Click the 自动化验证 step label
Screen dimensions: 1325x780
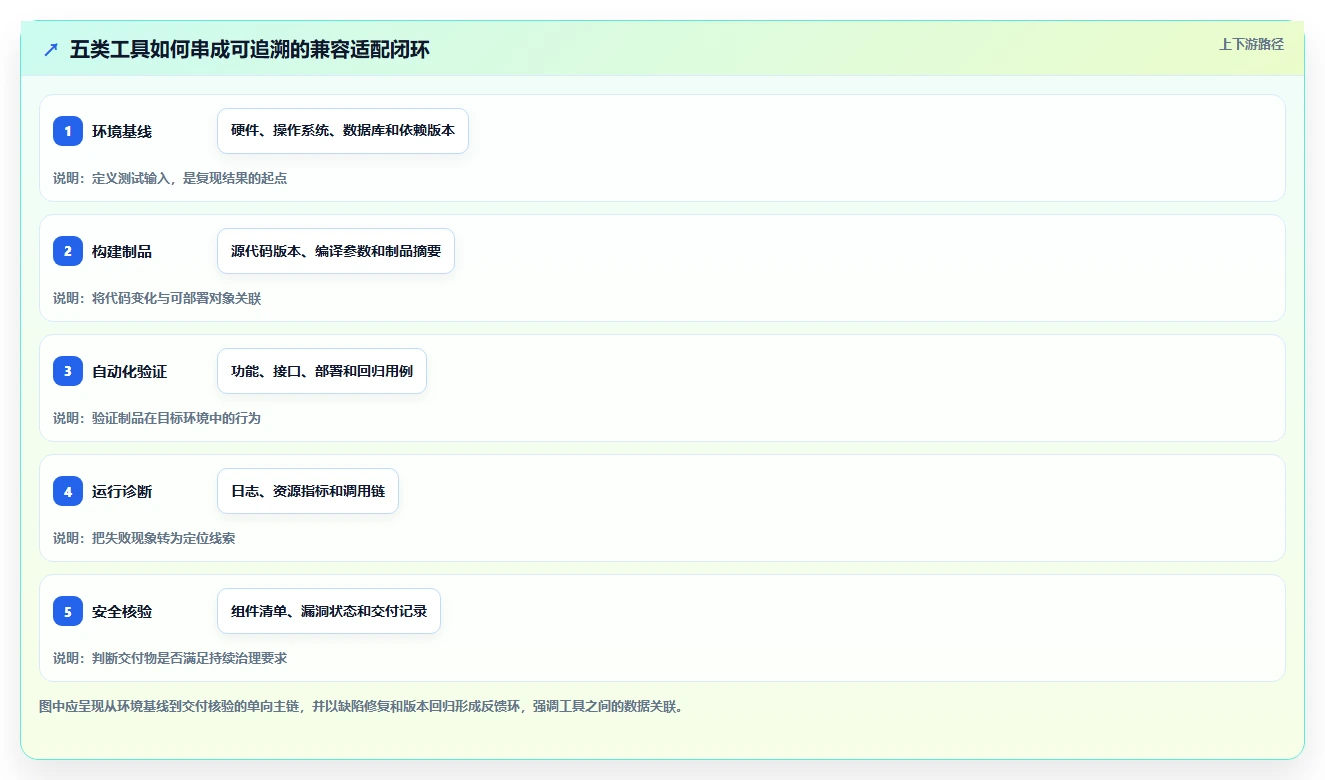pyautogui.click(x=129, y=371)
